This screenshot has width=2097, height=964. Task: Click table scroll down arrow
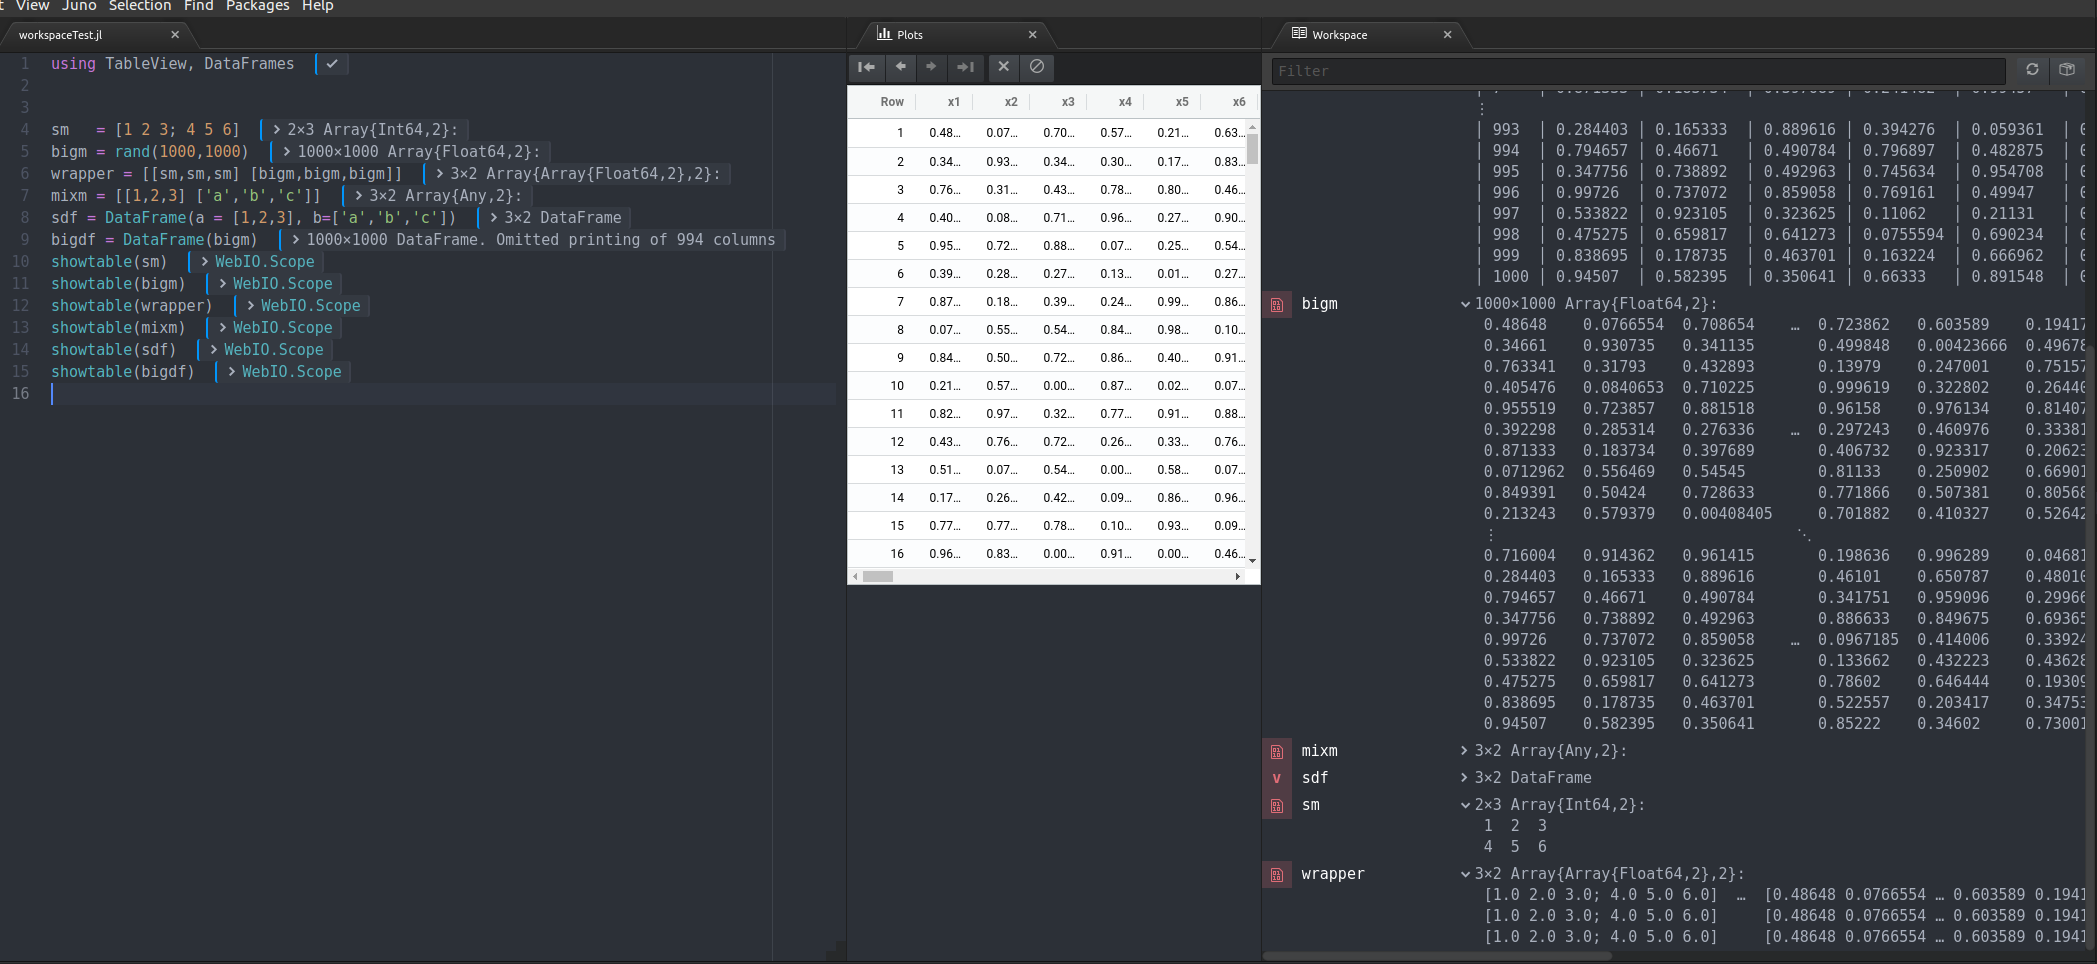pos(1252,561)
